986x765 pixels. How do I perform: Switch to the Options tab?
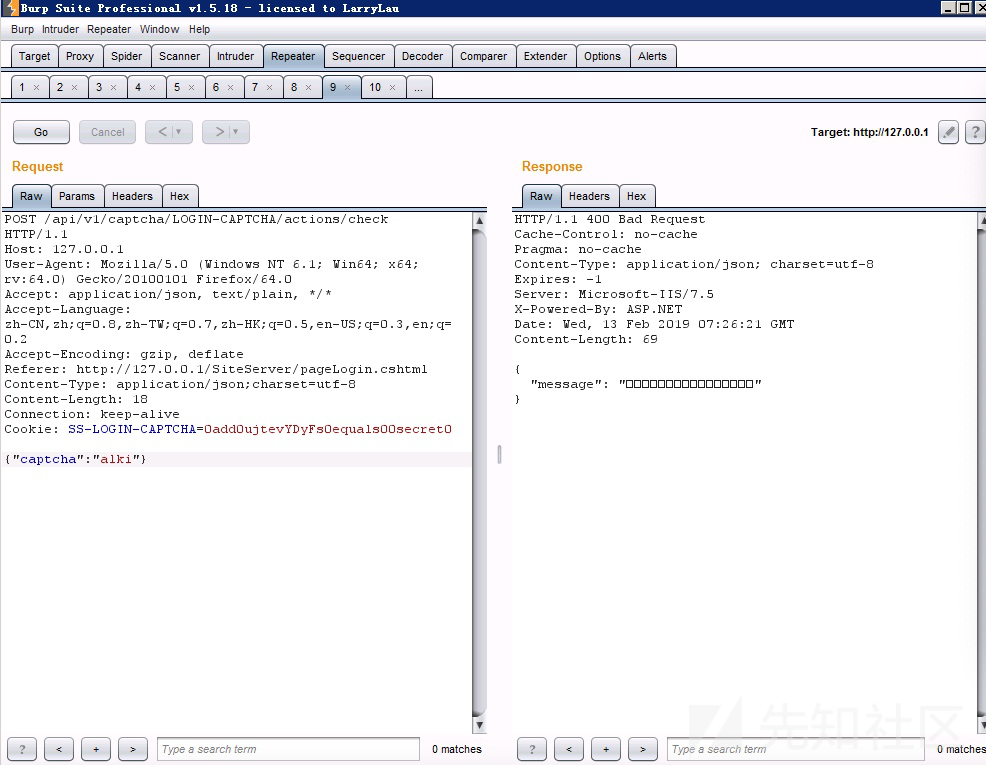tap(602, 56)
